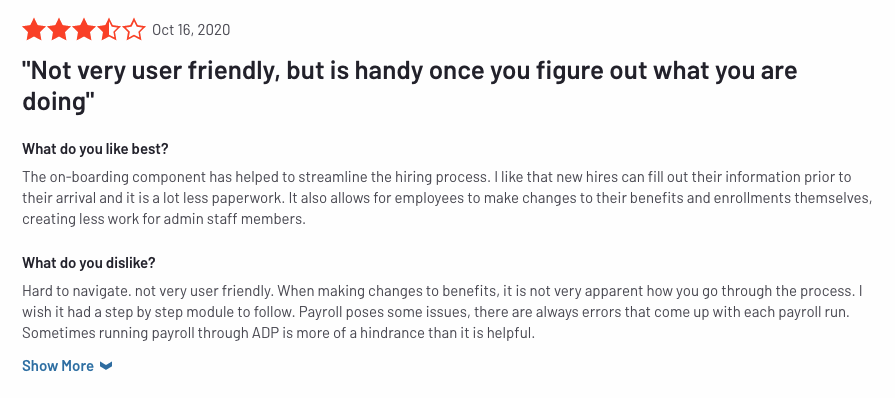Viewport: 895px width, 398px height.
Task: Click the first filled rating star
Action: [x=34, y=30]
